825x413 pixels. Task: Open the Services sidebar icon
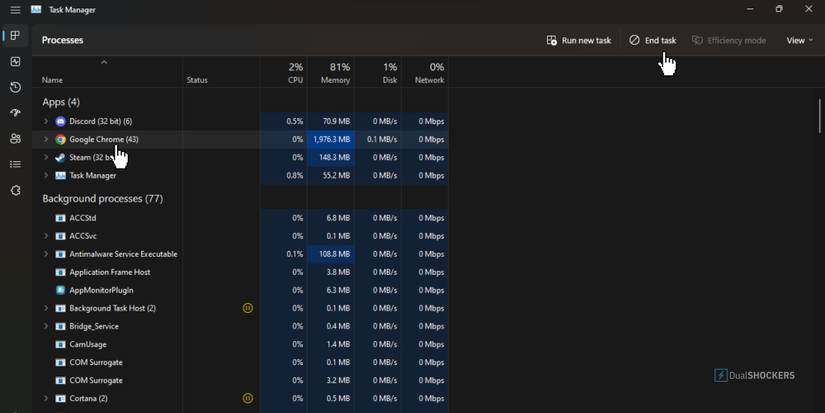click(15, 190)
